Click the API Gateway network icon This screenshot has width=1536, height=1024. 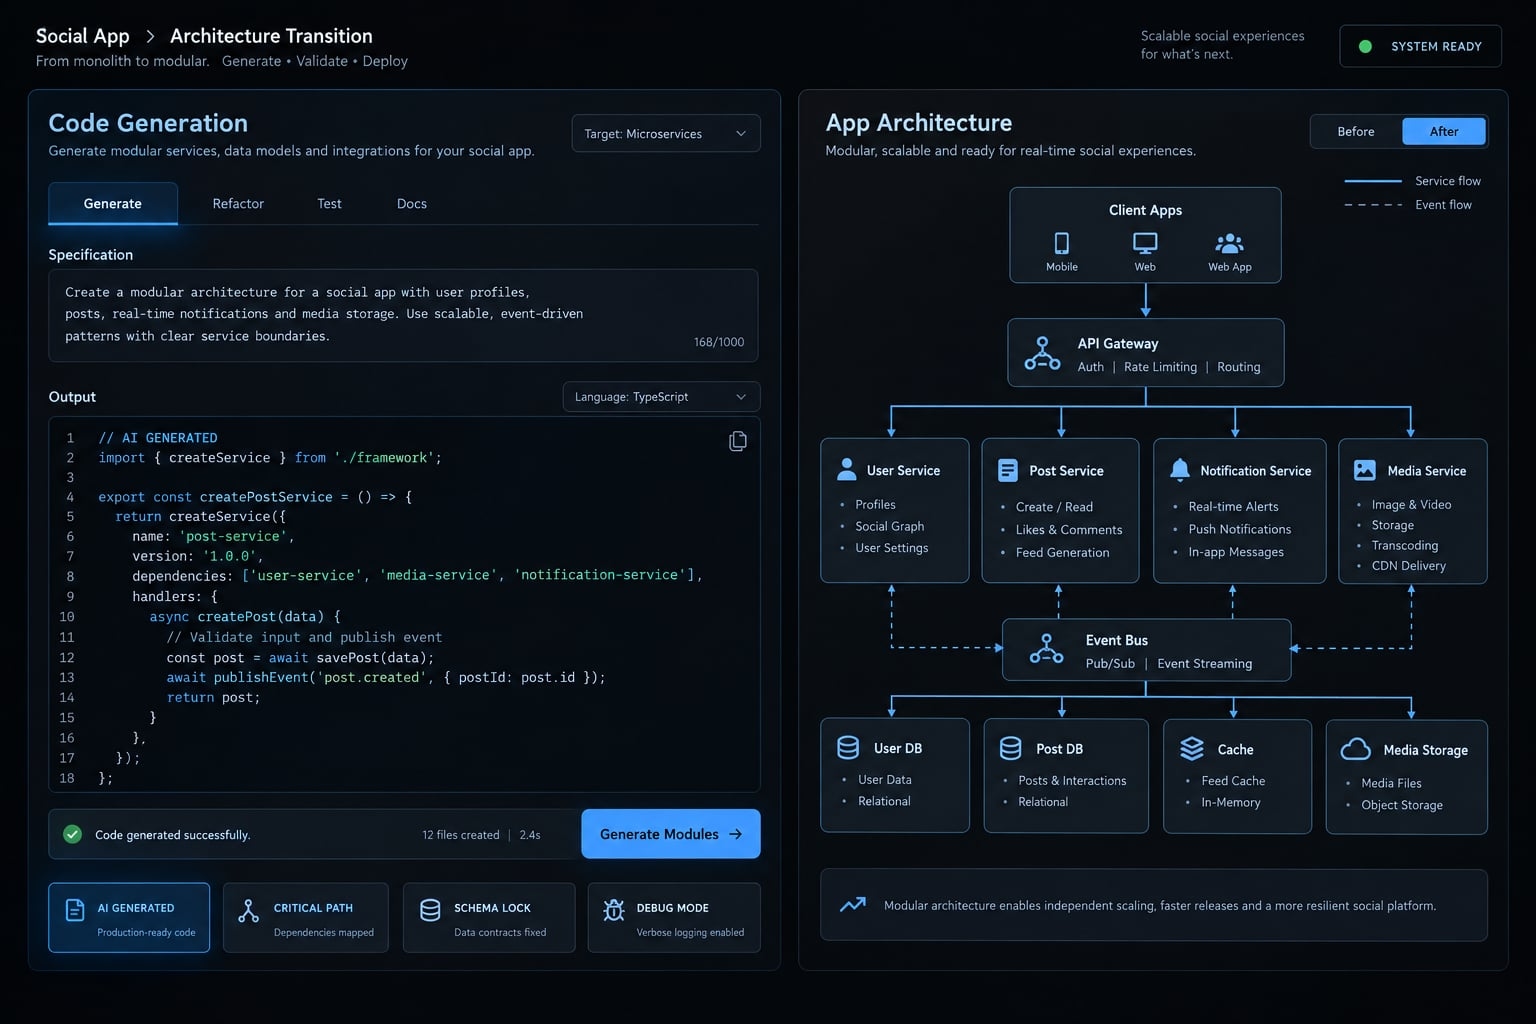tap(1042, 353)
